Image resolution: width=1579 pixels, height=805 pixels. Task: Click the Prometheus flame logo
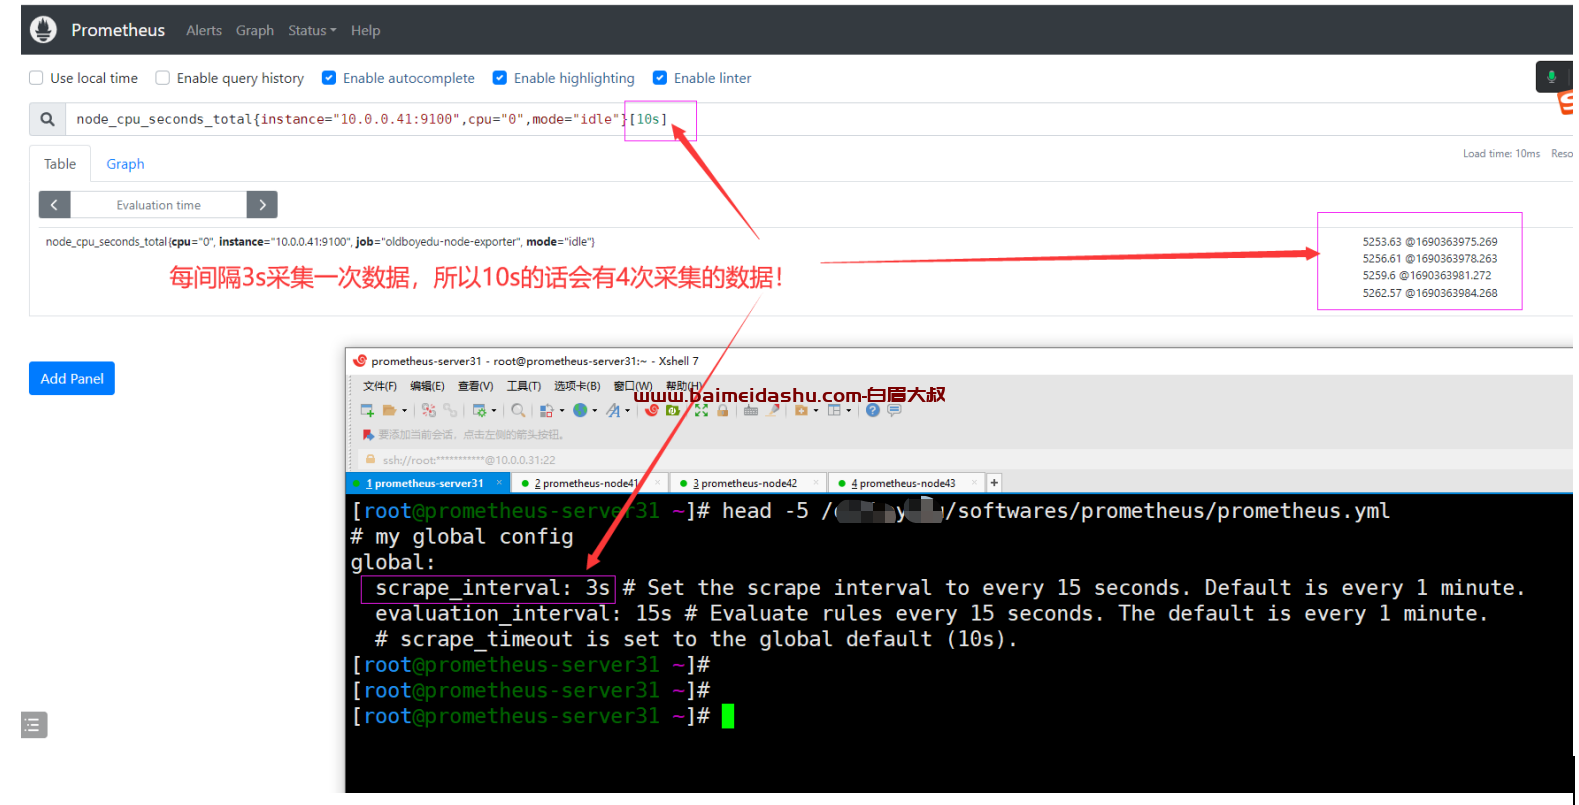pos(43,30)
